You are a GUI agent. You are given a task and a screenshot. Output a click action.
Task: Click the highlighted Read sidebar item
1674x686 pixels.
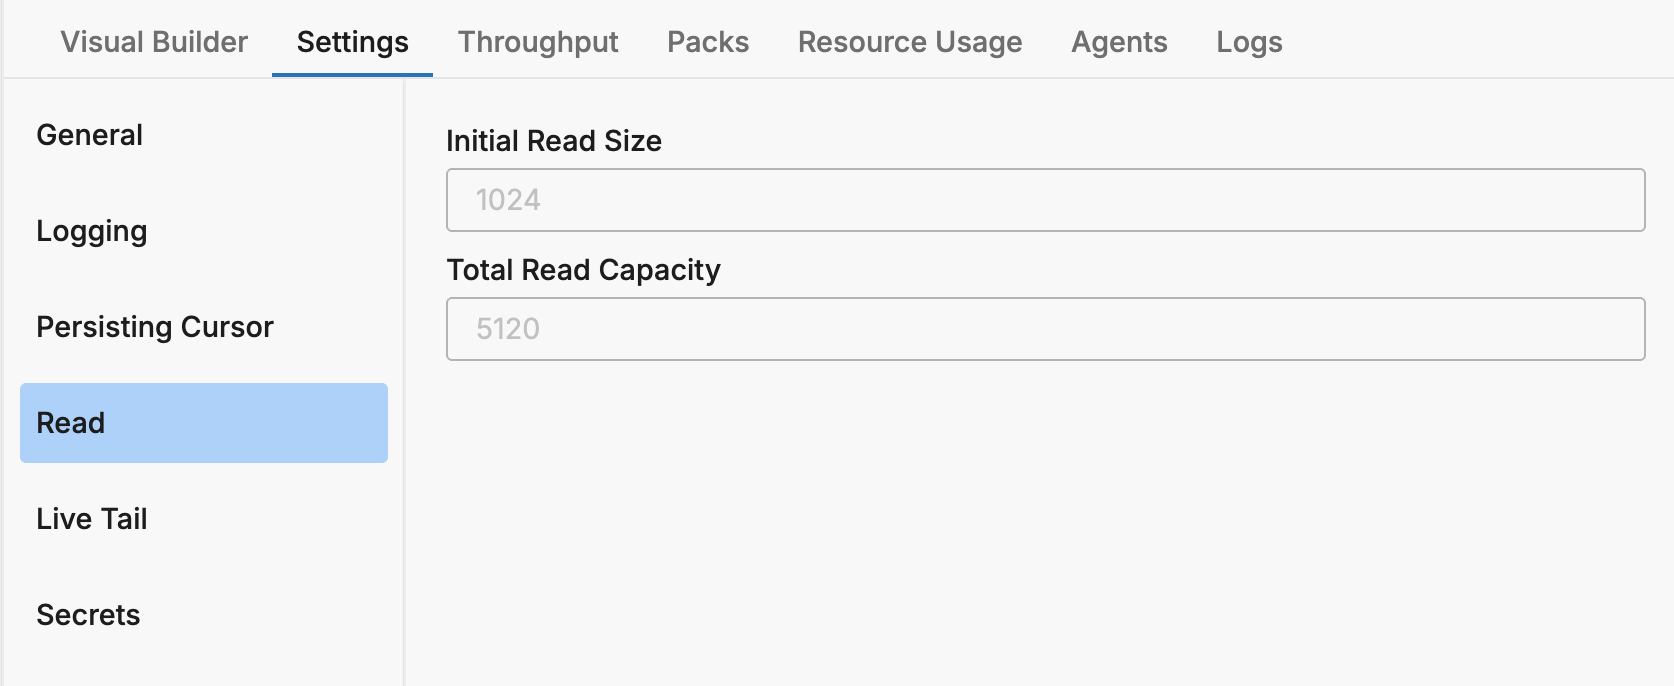pos(204,423)
